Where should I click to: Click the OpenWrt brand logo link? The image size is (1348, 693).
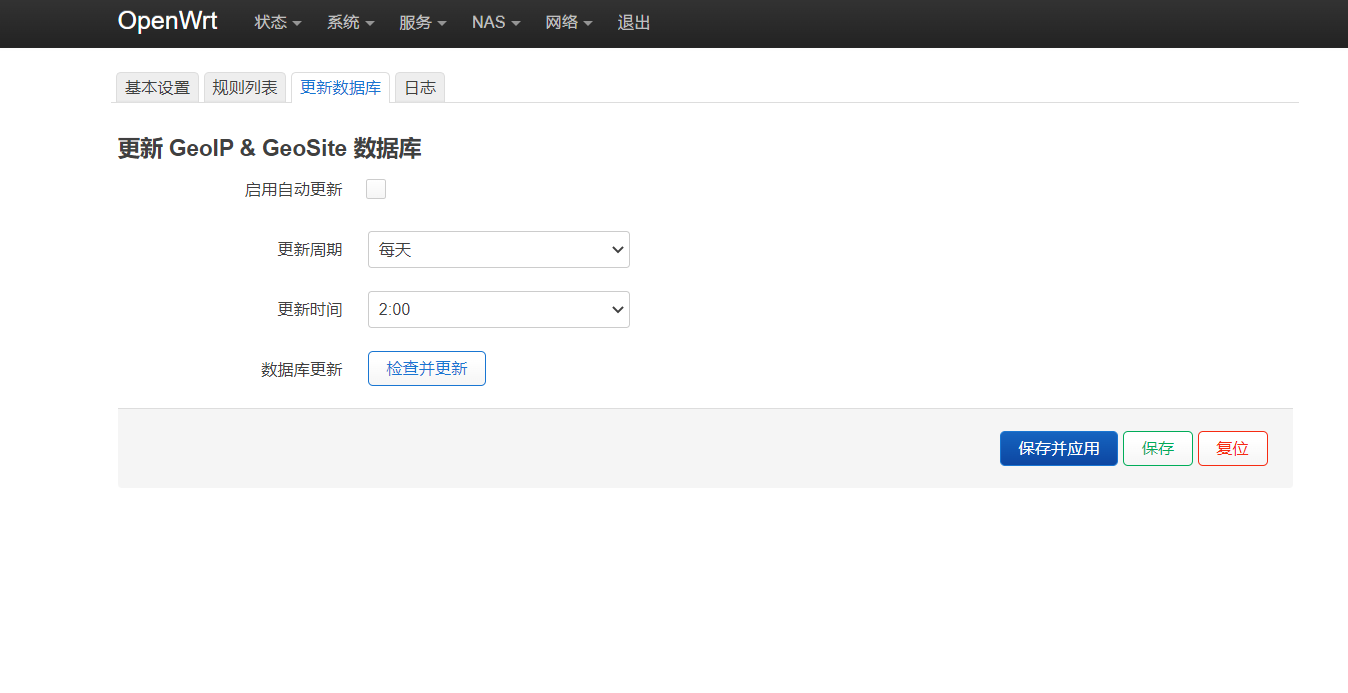pos(167,21)
